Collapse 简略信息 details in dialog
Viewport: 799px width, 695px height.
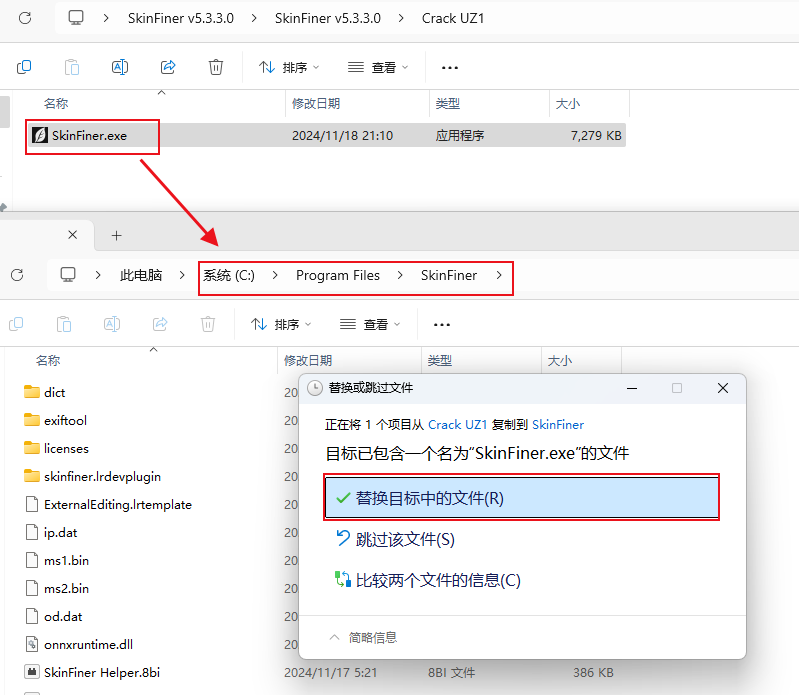pyautogui.click(x=363, y=637)
